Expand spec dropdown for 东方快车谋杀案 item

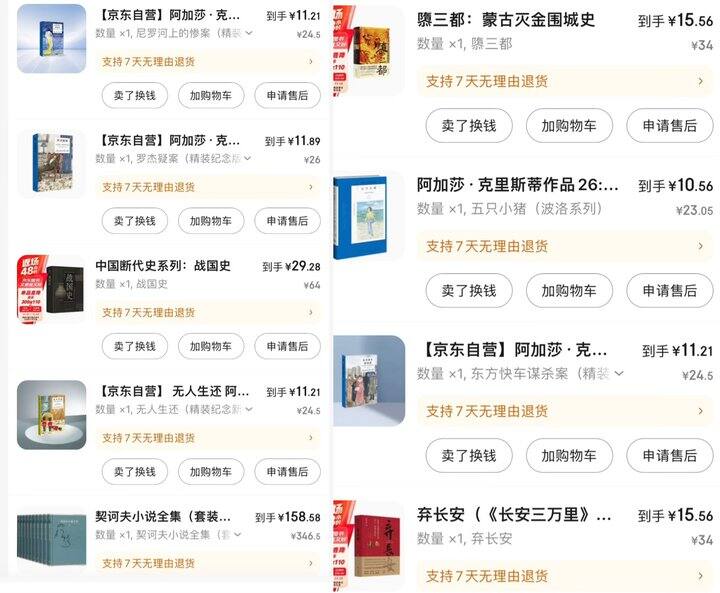click(x=619, y=373)
